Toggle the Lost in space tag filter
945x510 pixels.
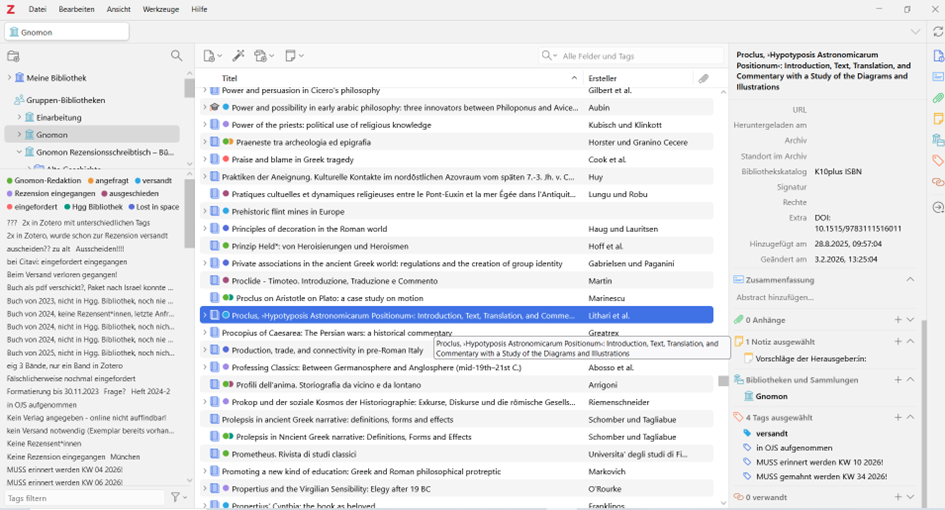(x=154, y=207)
